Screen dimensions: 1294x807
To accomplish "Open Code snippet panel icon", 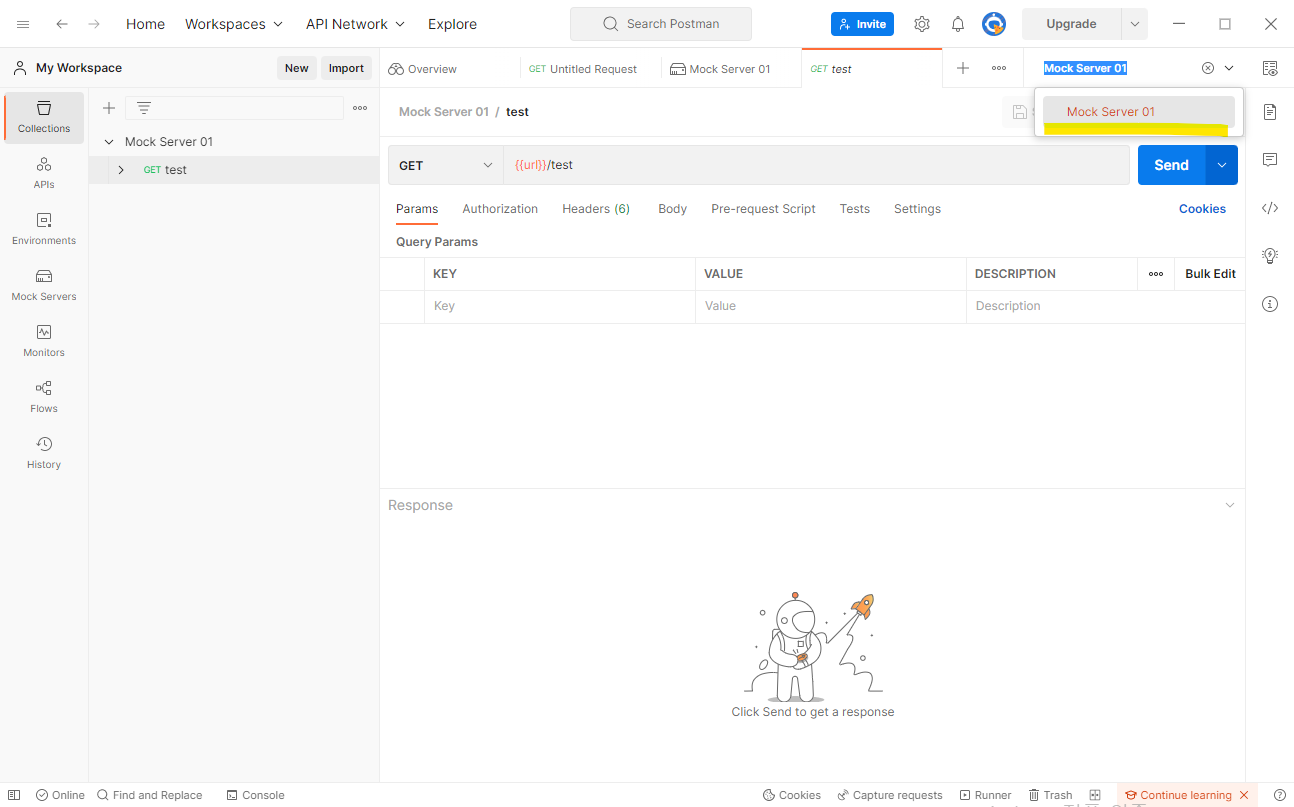I will [1270, 208].
